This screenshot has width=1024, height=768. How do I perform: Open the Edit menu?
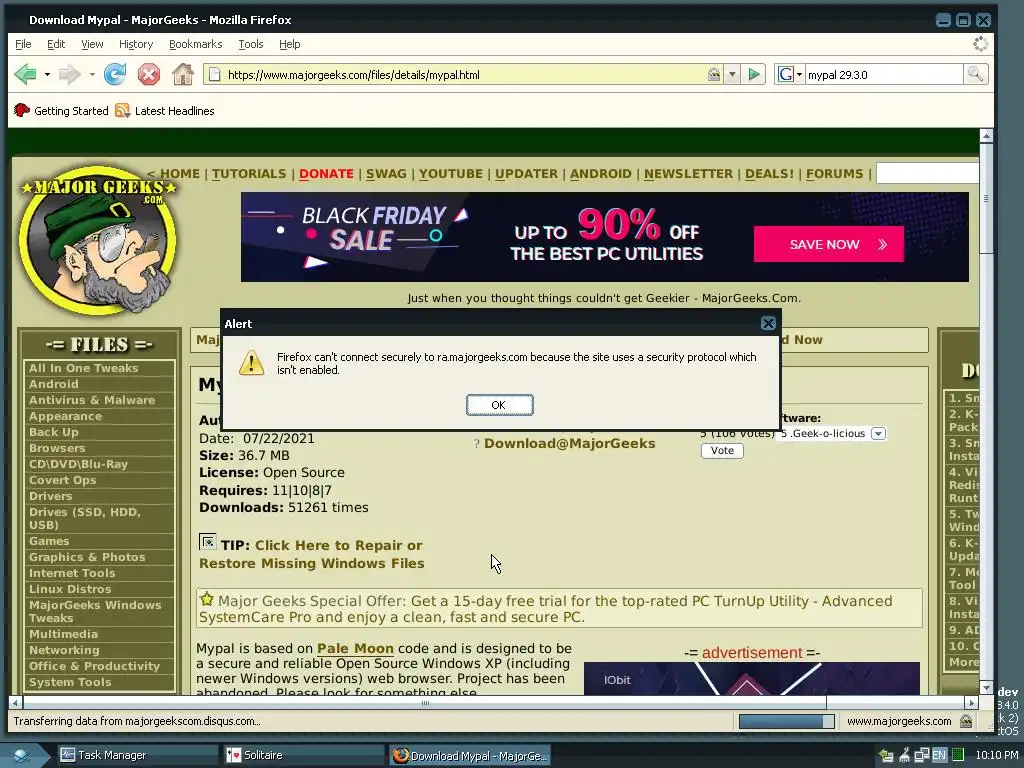coord(56,44)
